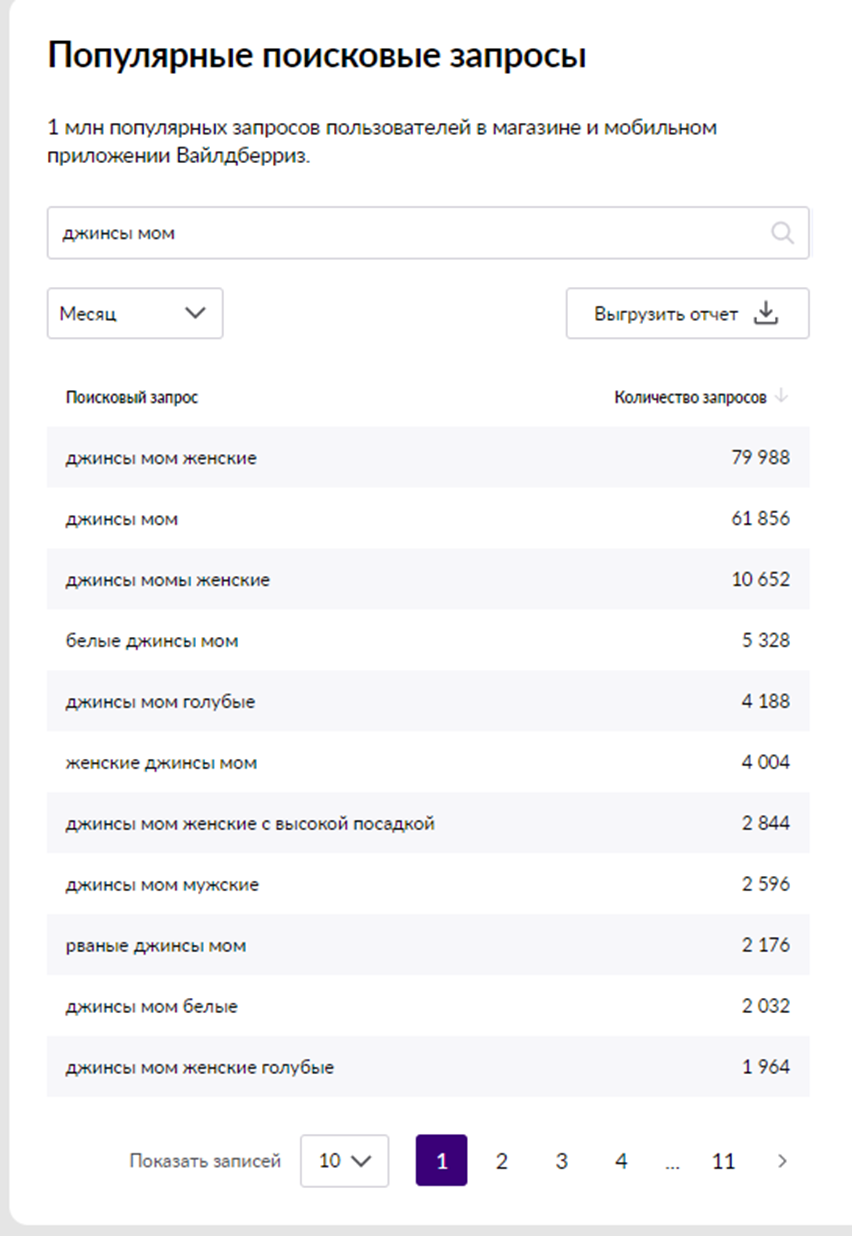Sort by Количество запросов column header
The height and width of the screenshot is (1236, 852).
click(690, 397)
